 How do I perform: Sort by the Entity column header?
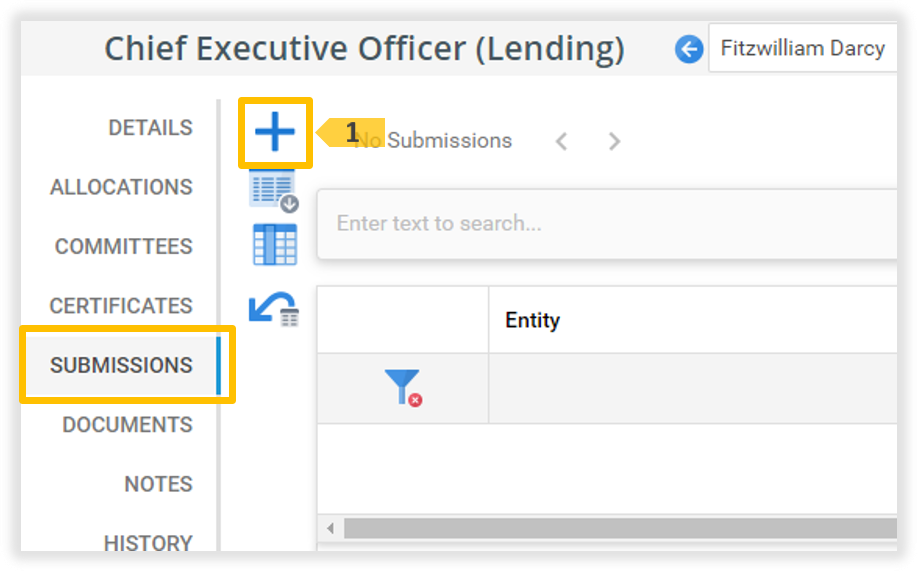[533, 320]
